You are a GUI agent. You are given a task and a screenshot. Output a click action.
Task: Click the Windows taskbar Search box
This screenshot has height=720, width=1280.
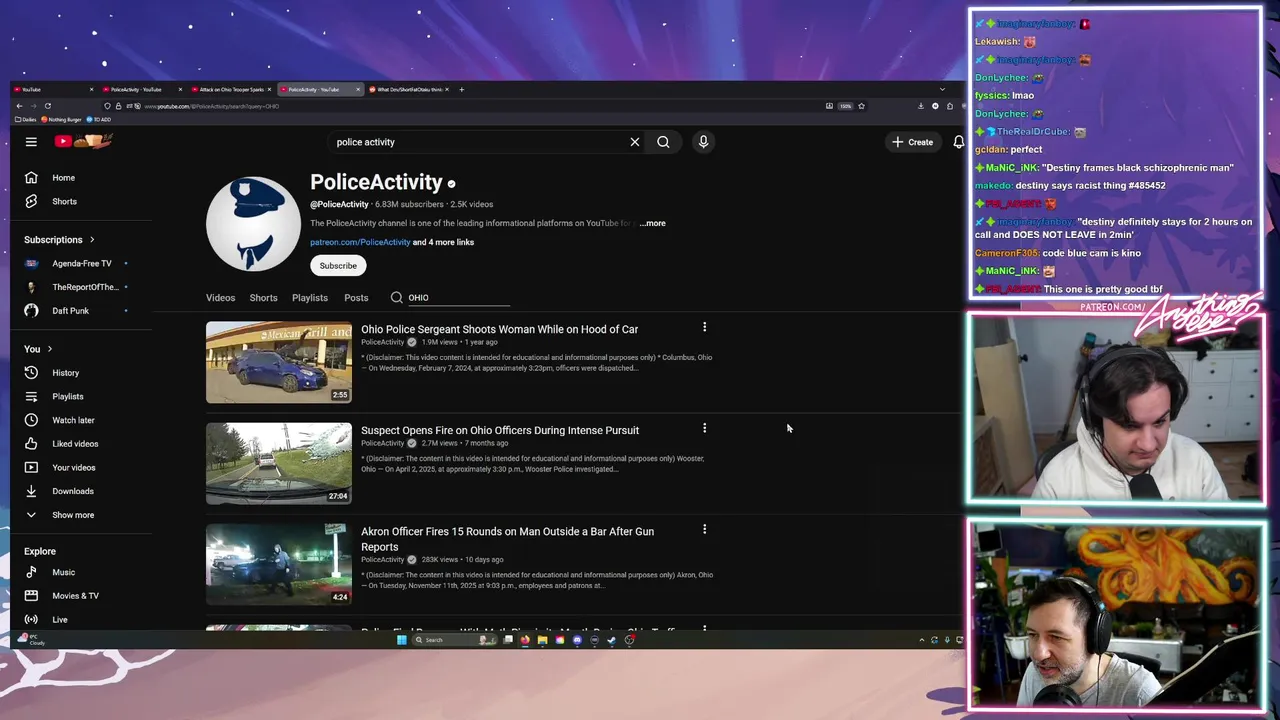pyautogui.click(x=454, y=640)
